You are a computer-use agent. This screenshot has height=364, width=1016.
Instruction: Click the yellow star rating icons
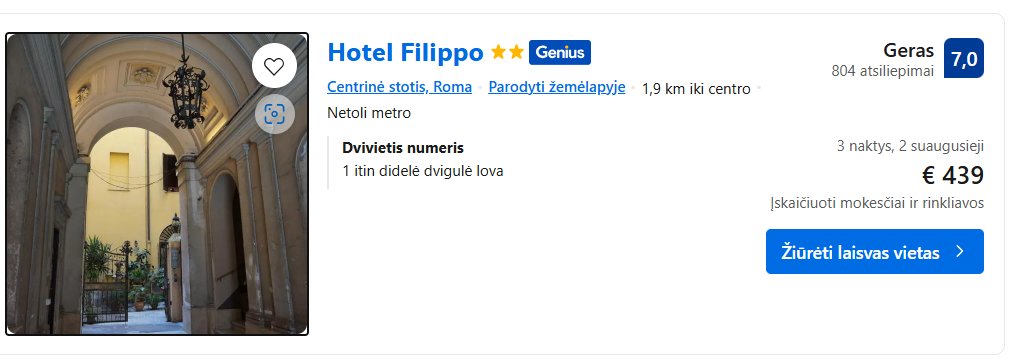point(507,52)
